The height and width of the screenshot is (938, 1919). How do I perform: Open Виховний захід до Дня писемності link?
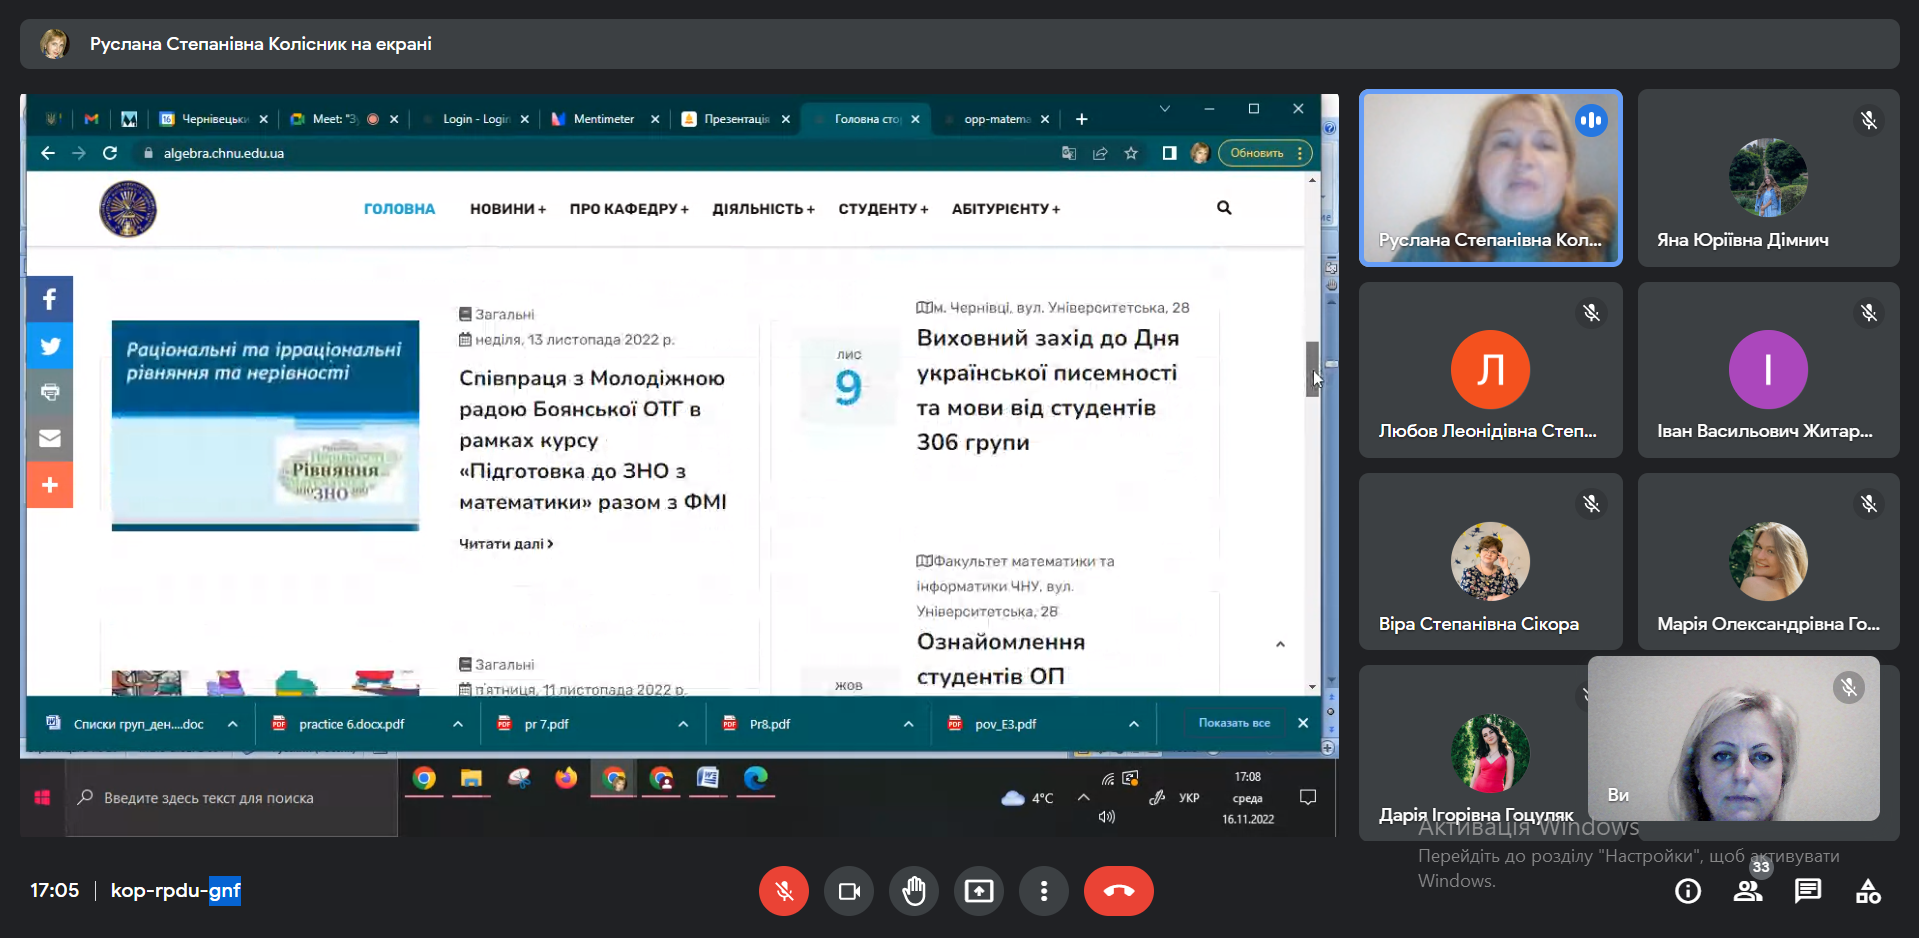pyautogui.click(x=1048, y=390)
